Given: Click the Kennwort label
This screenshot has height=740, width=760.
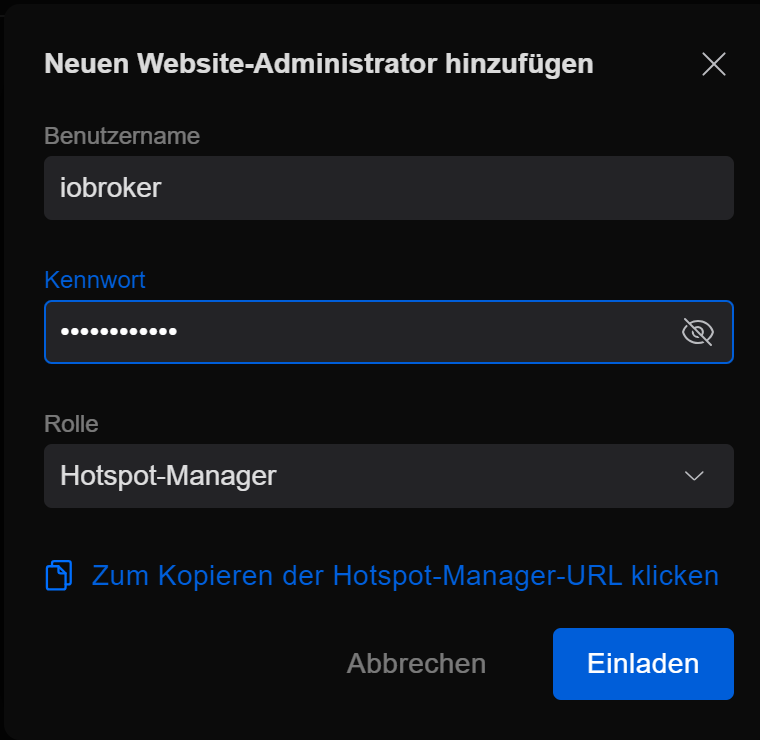Looking at the screenshot, I should (x=95, y=280).
